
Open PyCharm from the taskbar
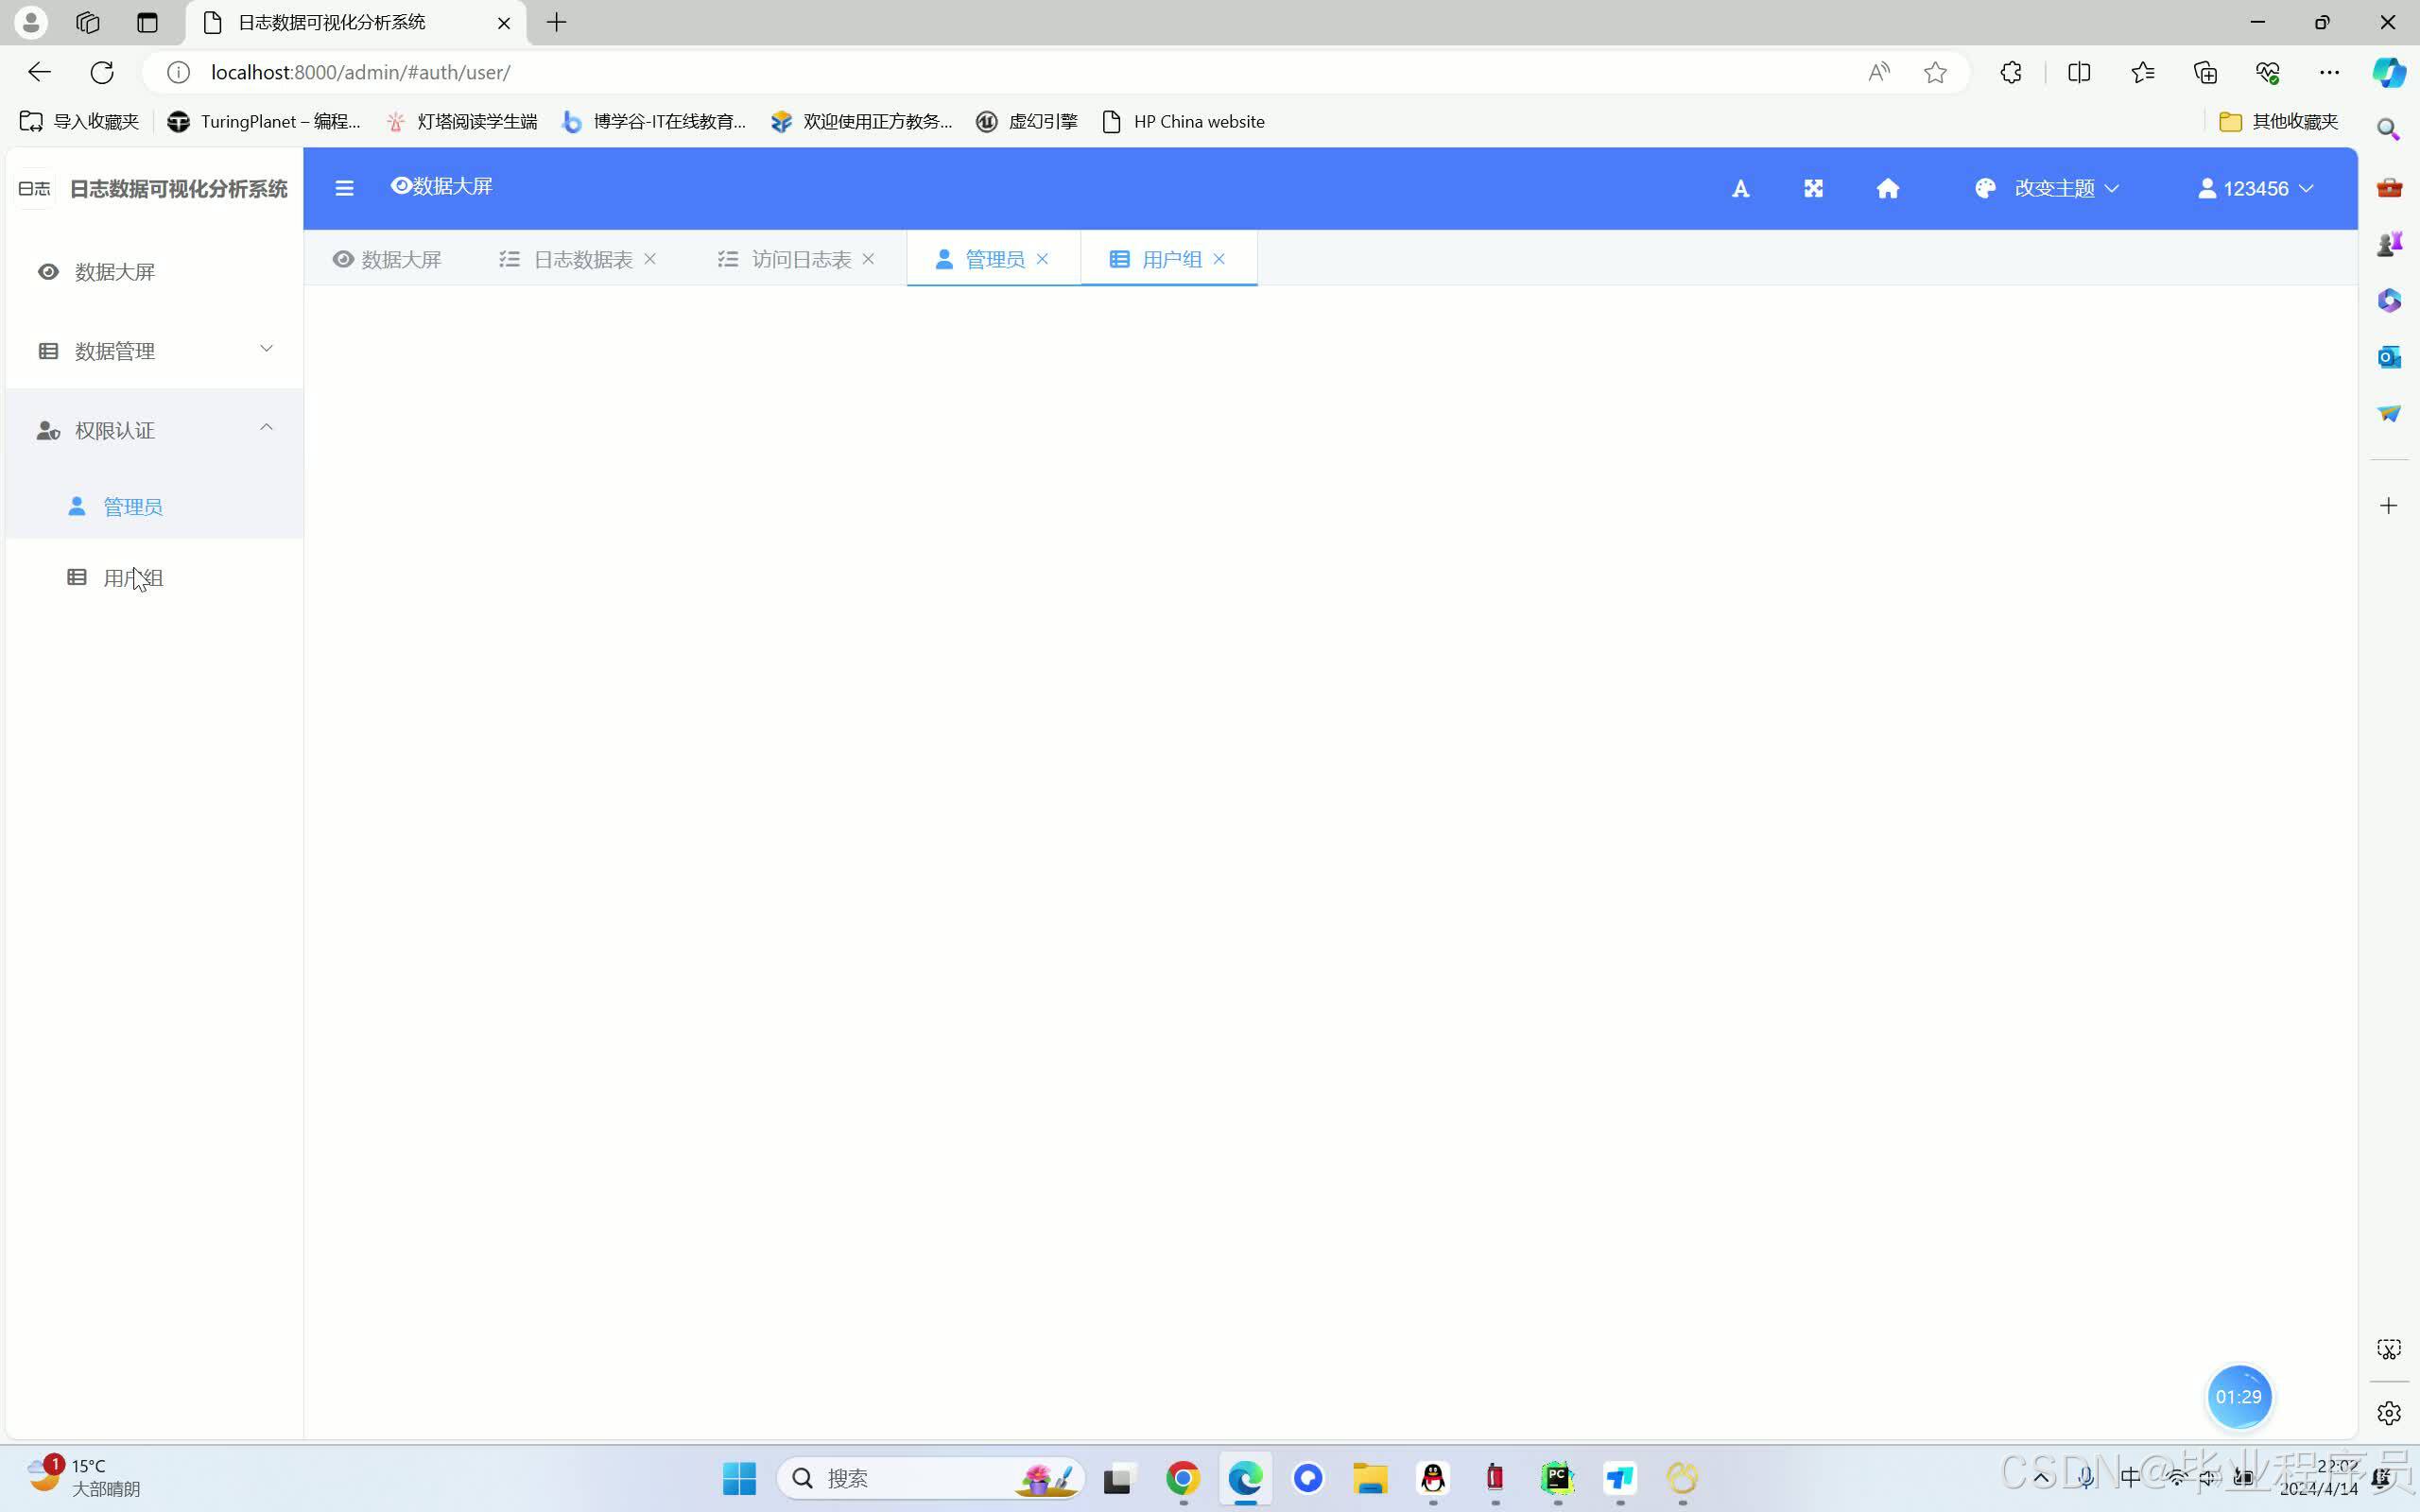click(x=1557, y=1478)
